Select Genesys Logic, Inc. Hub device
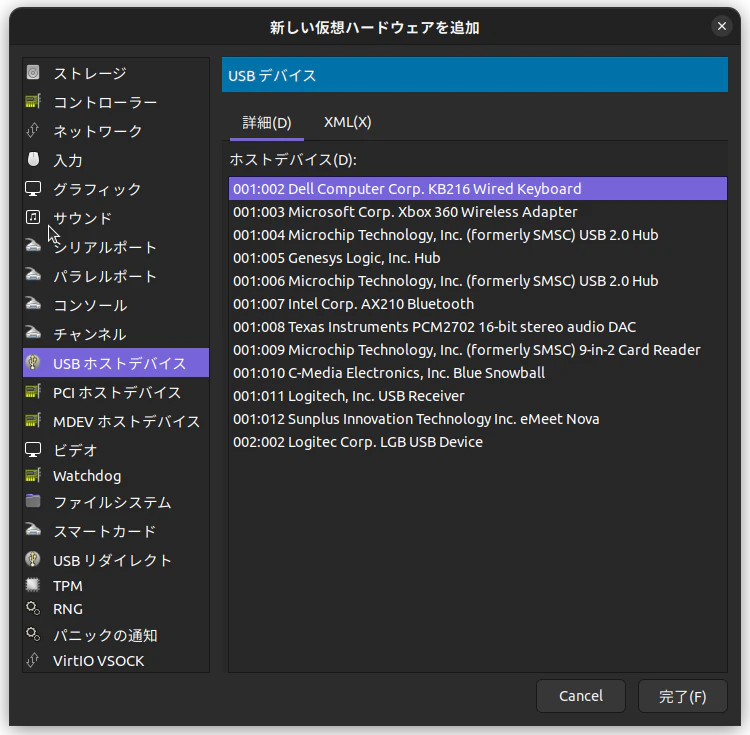This screenshot has width=750, height=735. (x=477, y=257)
